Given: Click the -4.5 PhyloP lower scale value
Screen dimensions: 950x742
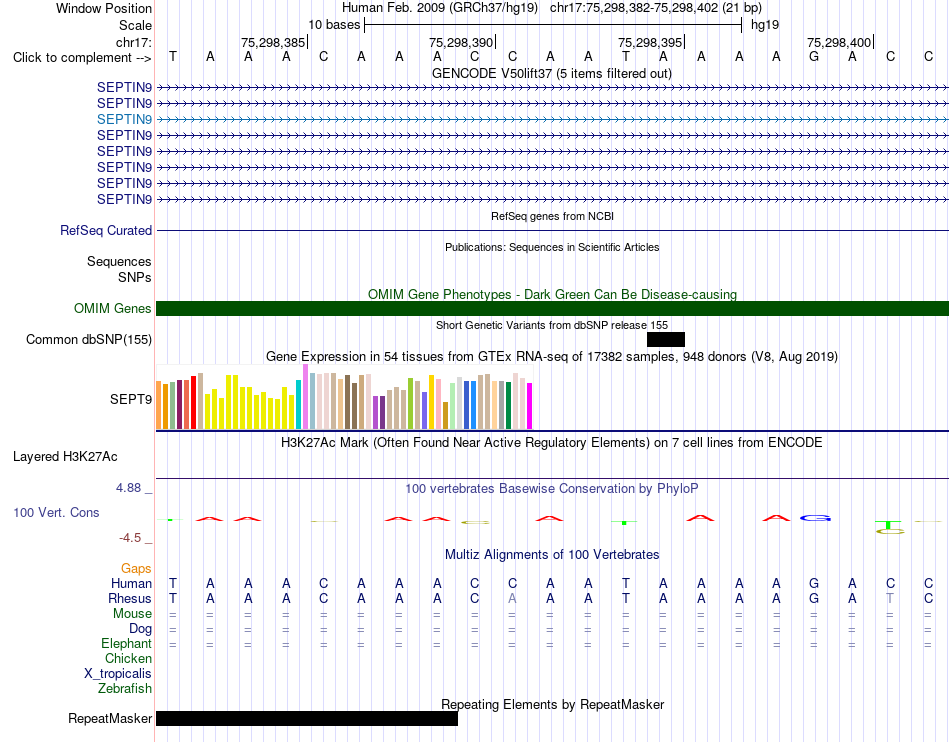Looking at the screenshot, I should [130, 538].
